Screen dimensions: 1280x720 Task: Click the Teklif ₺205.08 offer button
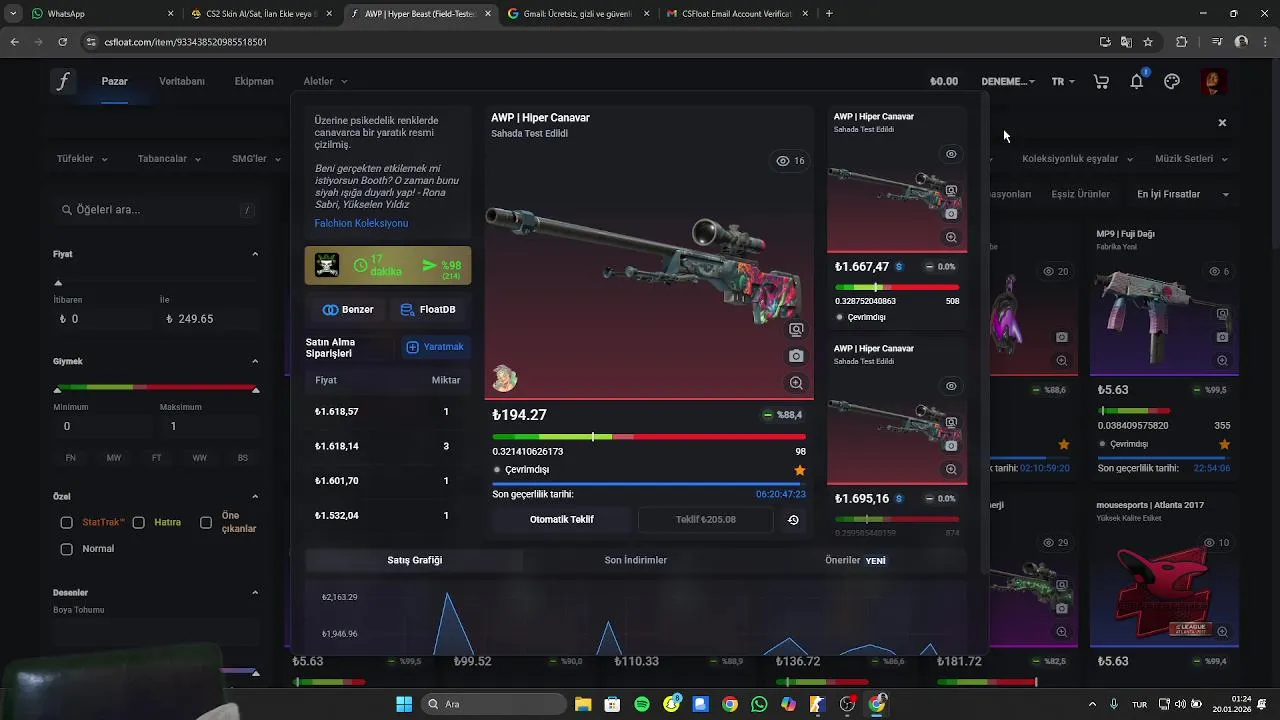coord(705,520)
